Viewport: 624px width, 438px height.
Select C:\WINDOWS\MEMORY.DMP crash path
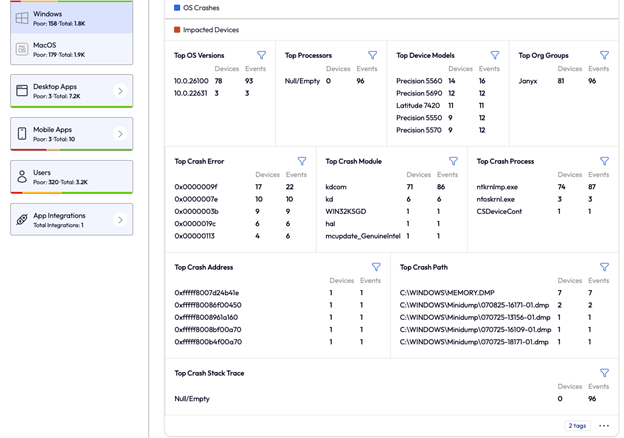(447, 293)
